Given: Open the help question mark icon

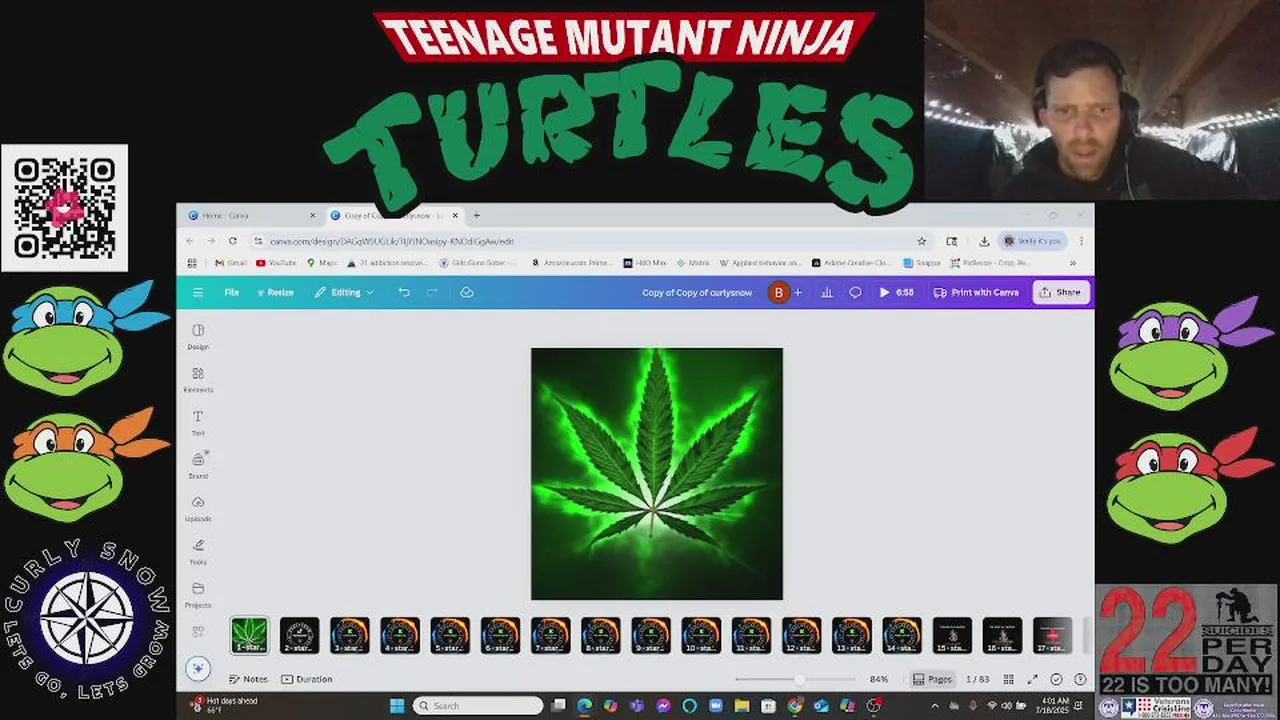Looking at the screenshot, I should tap(1080, 679).
